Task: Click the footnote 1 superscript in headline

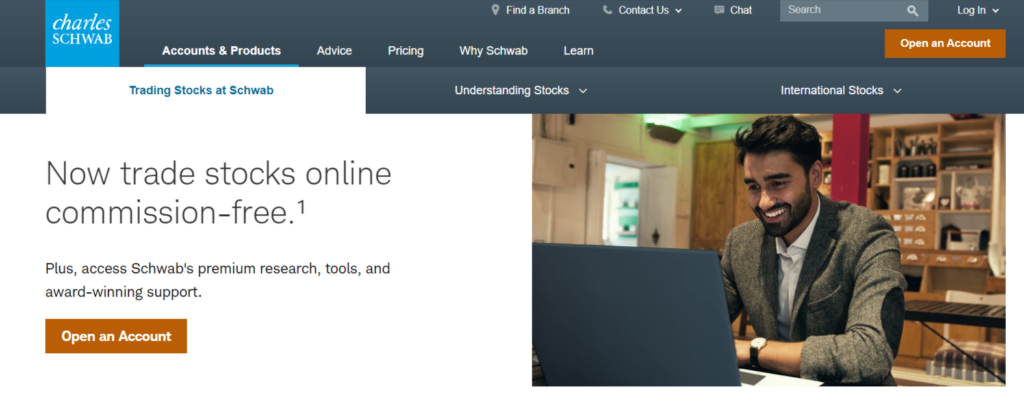Action: point(302,207)
